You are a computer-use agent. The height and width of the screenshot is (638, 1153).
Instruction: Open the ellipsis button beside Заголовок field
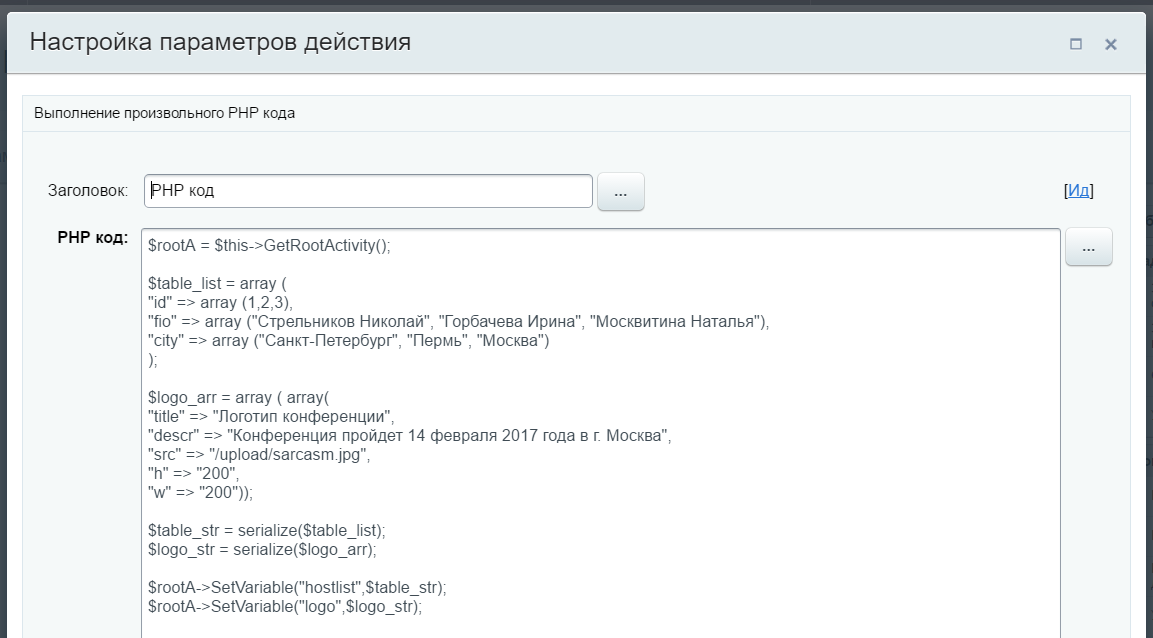620,192
